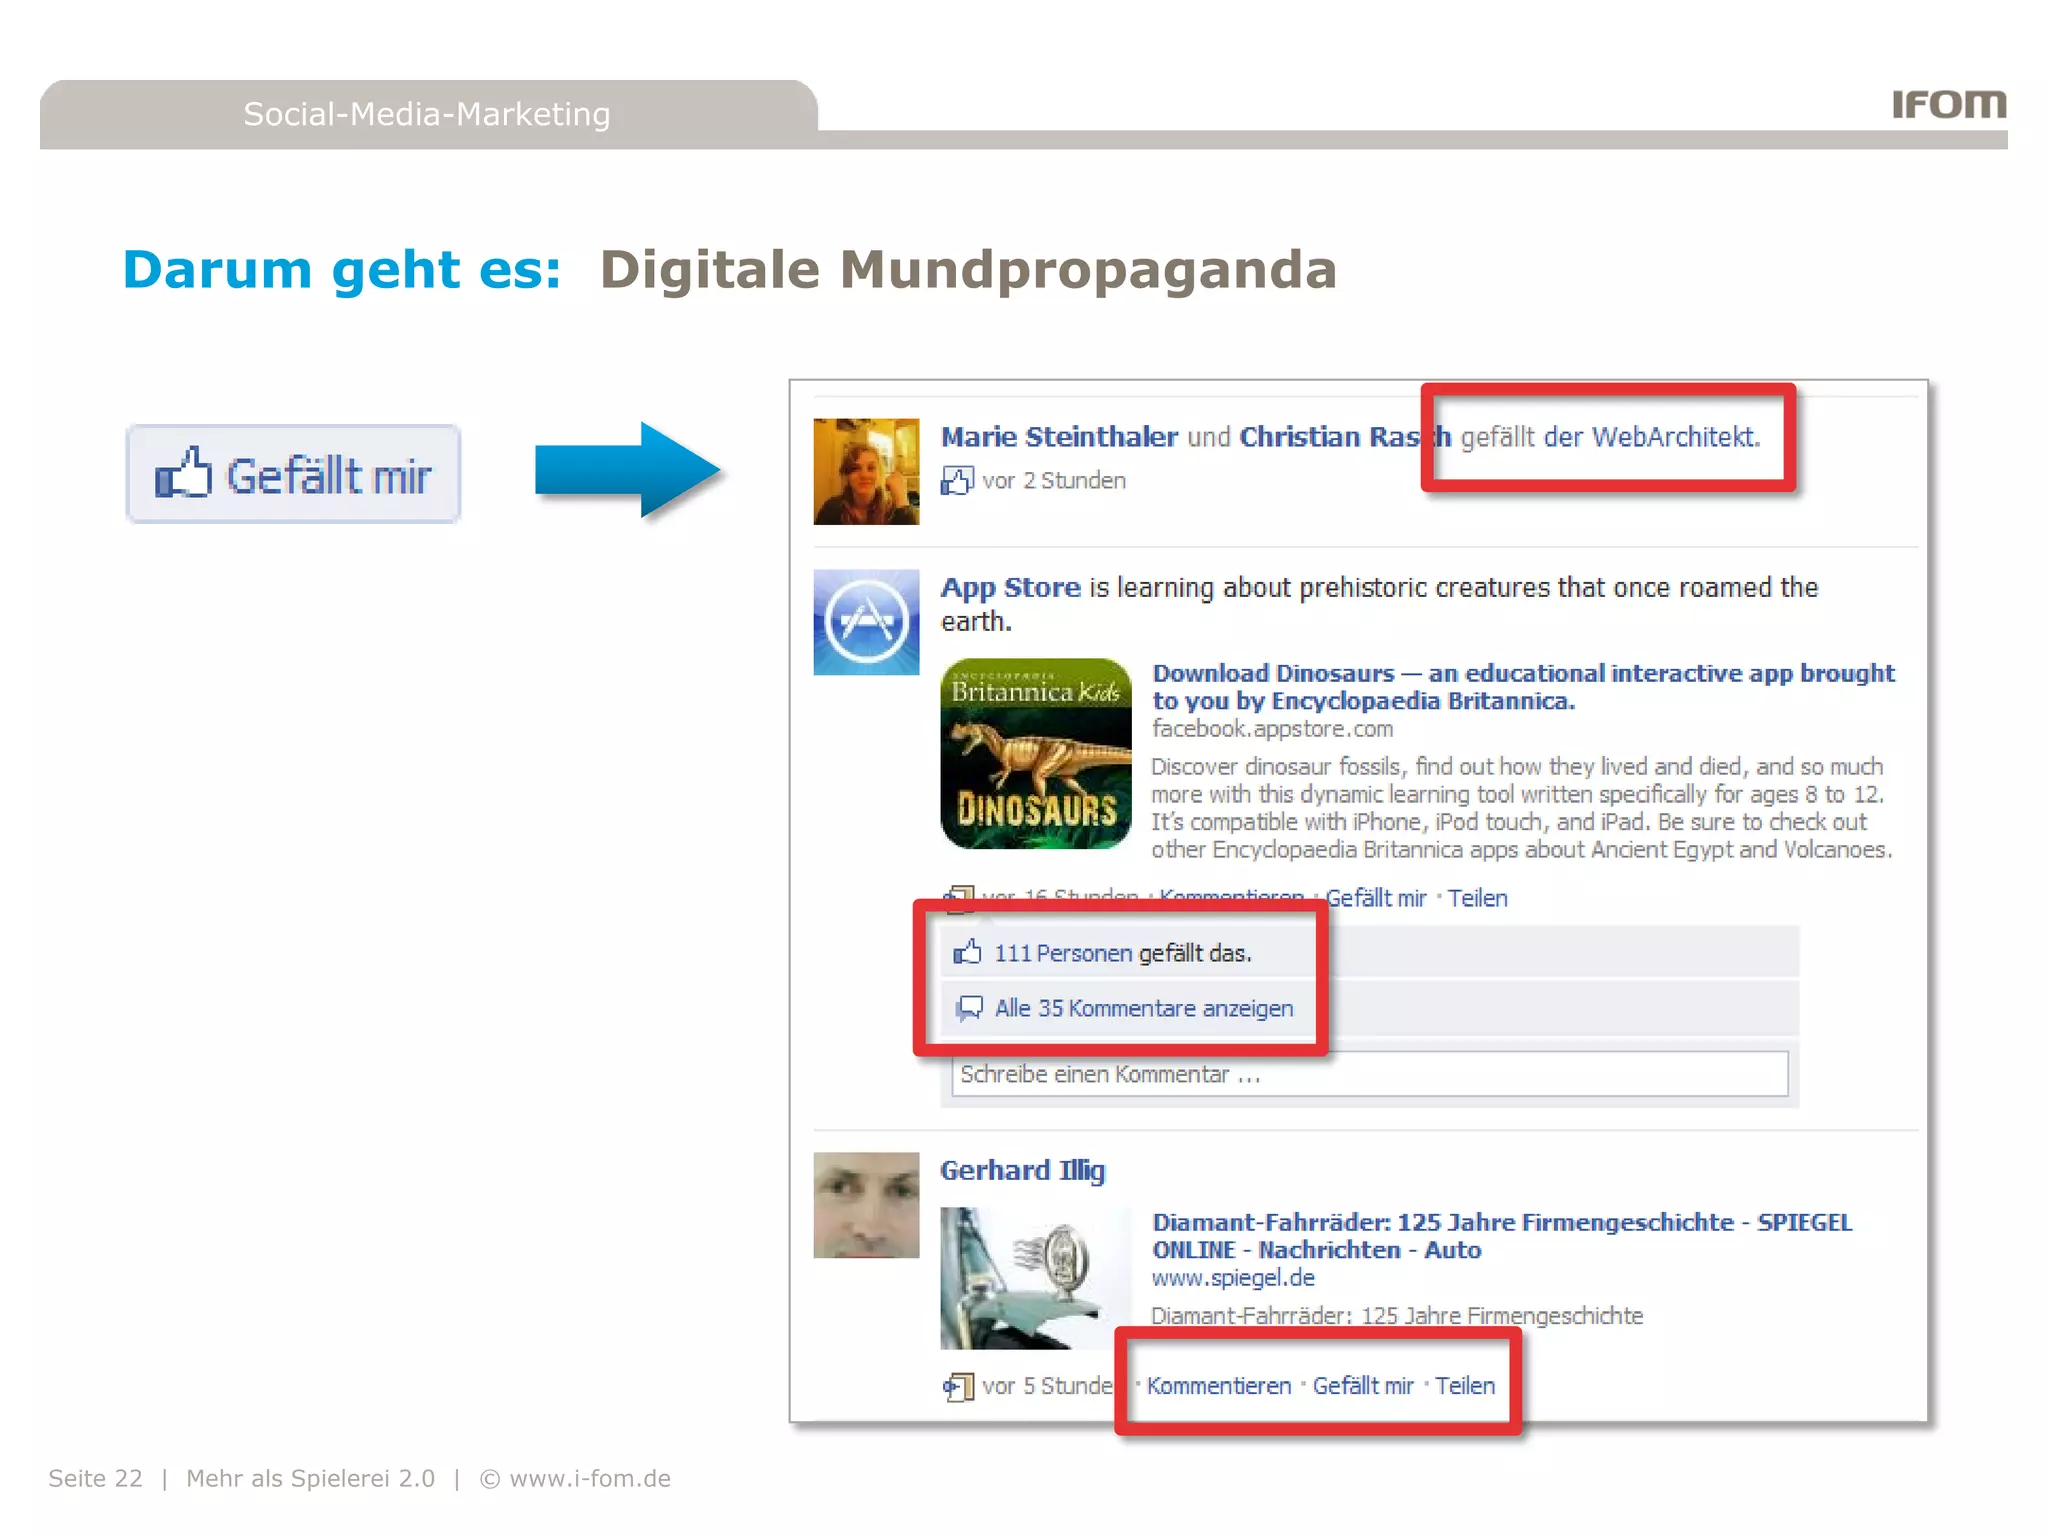Click the Mehr als Spielerei 2.0 footer text
This screenshot has width=2048, height=1536.
pos(310,1479)
